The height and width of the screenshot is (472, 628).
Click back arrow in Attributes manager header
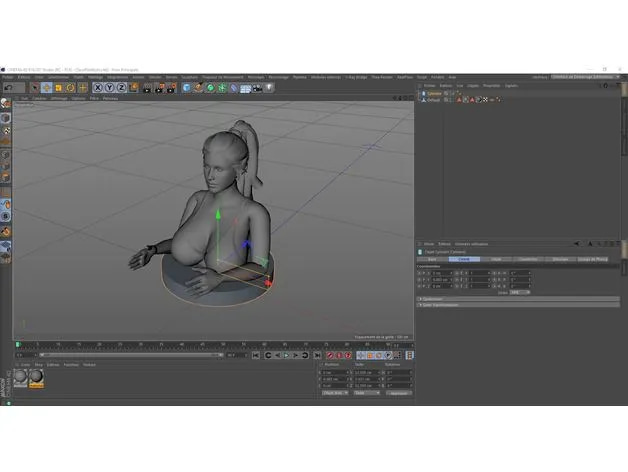tap(577, 244)
